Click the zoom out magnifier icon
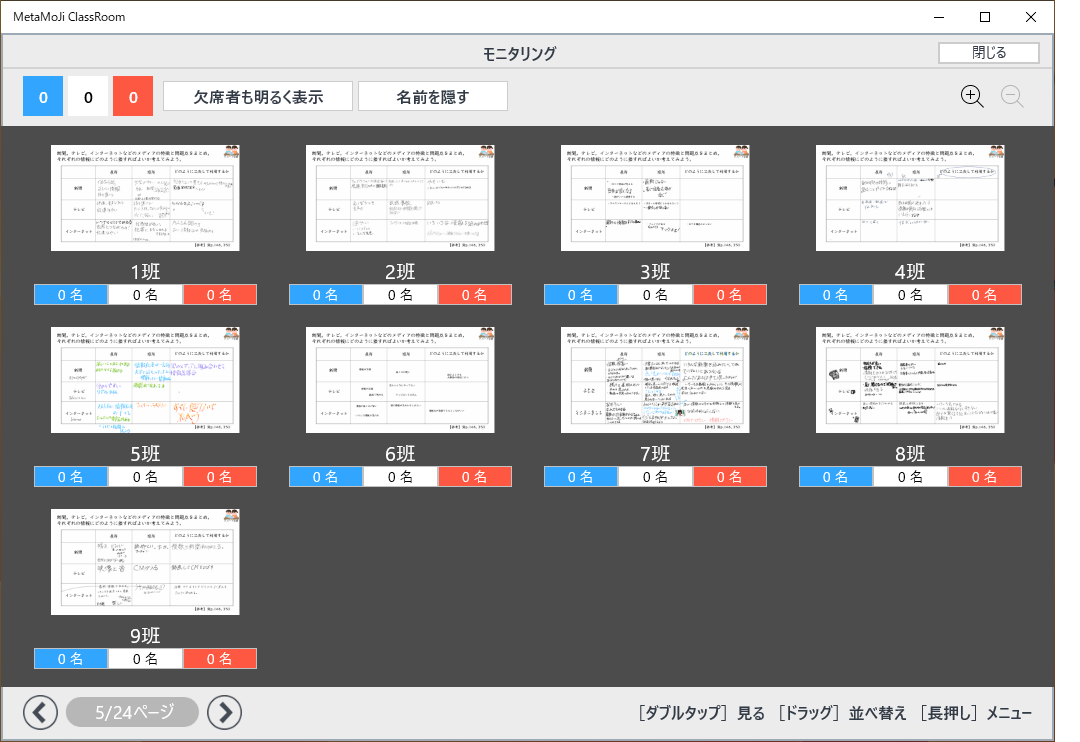The height and width of the screenshot is (742, 1080). pyautogui.click(x=1012, y=96)
